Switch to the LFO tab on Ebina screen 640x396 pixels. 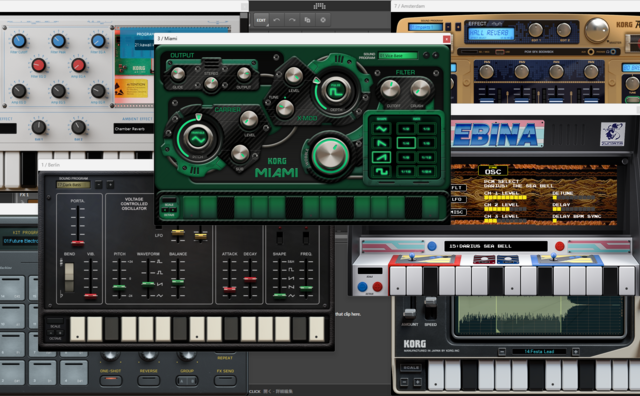click(457, 200)
